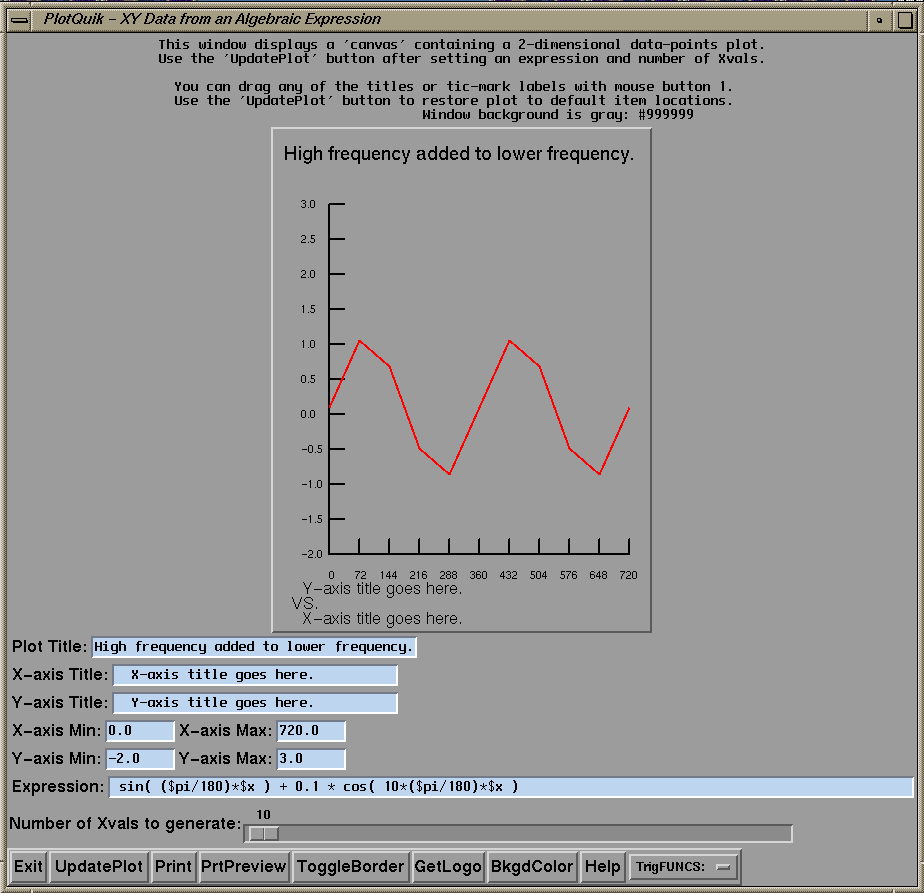The width and height of the screenshot is (924, 893).
Task: Expand the TrigFUNCS dropdown menu
Action: coord(683,866)
